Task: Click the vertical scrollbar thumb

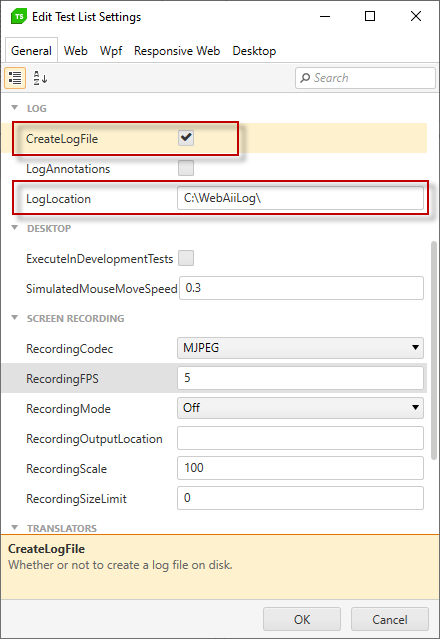Action: 434,350
